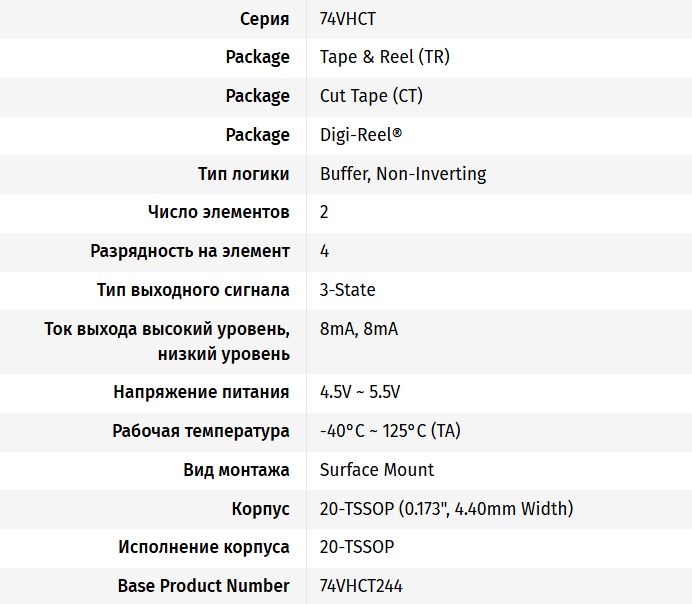Click the Рабочая температура label
The width and height of the screenshot is (692, 604).
(201, 431)
